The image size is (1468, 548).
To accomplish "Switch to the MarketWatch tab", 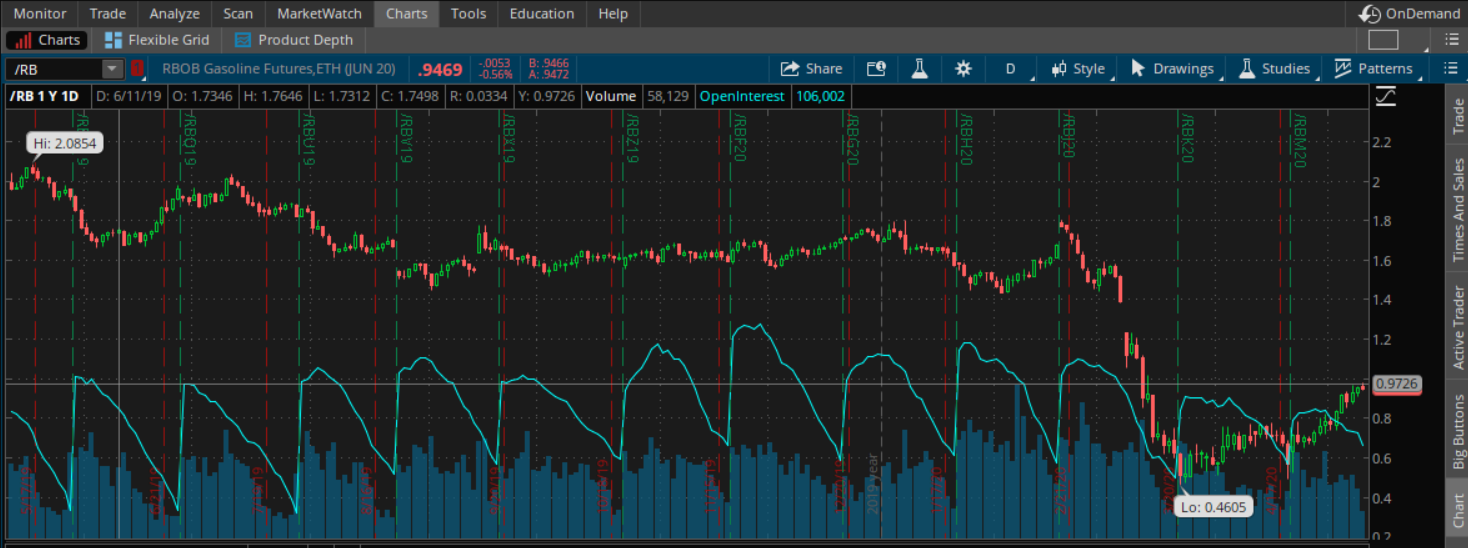I will (319, 14).
